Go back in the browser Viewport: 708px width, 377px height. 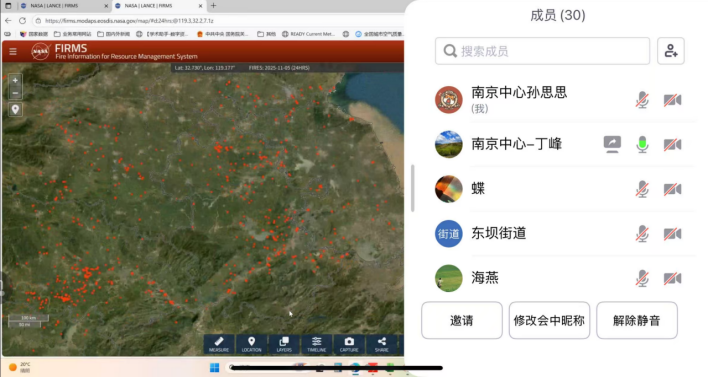[8, 20]
